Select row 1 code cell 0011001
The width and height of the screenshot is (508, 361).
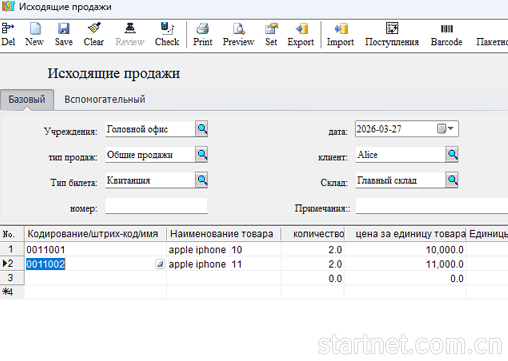(95, 249)
